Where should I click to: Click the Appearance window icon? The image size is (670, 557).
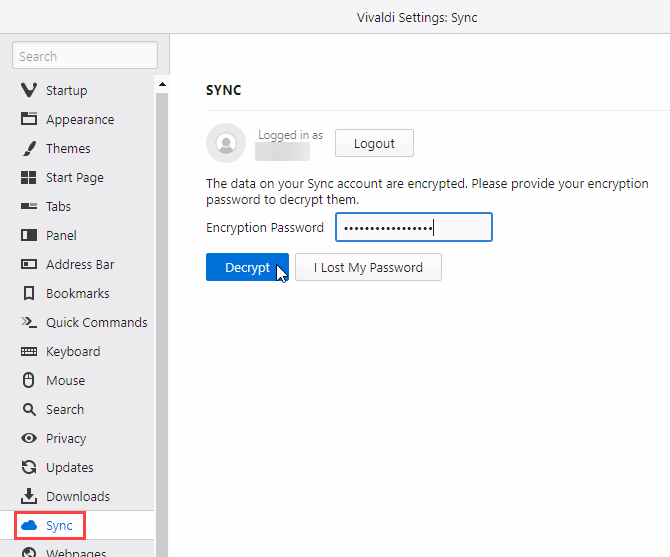[29, 119]
